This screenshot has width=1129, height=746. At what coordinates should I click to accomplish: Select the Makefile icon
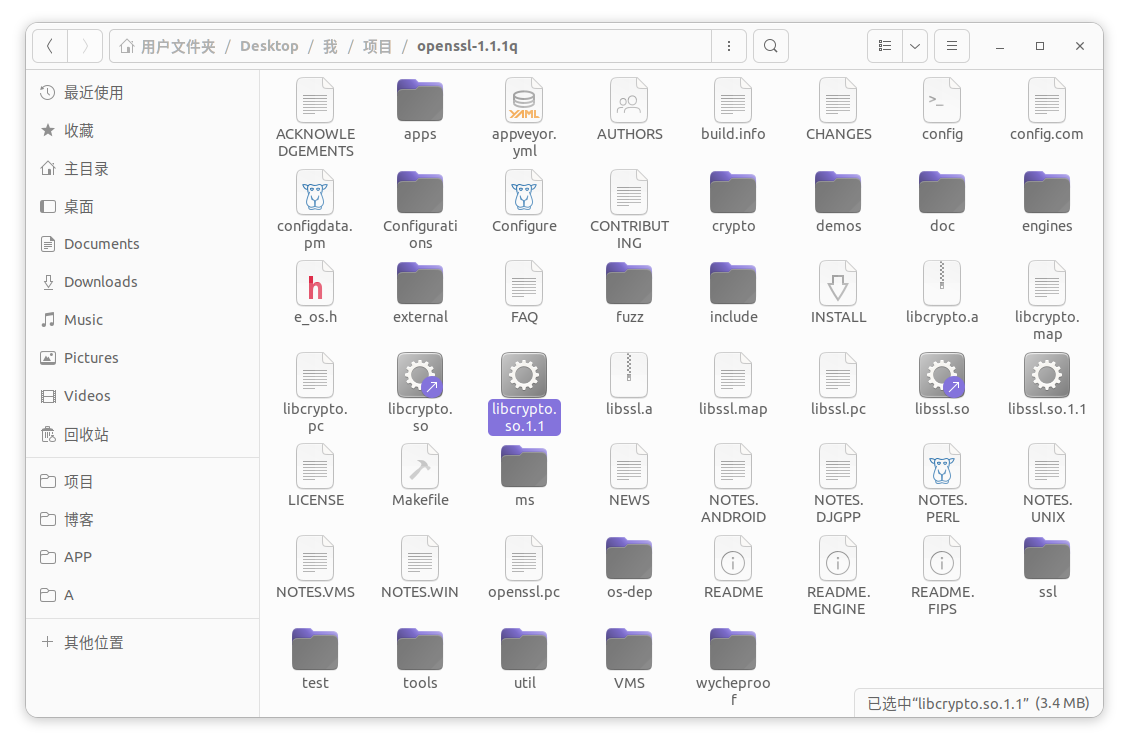pos(420,466)
